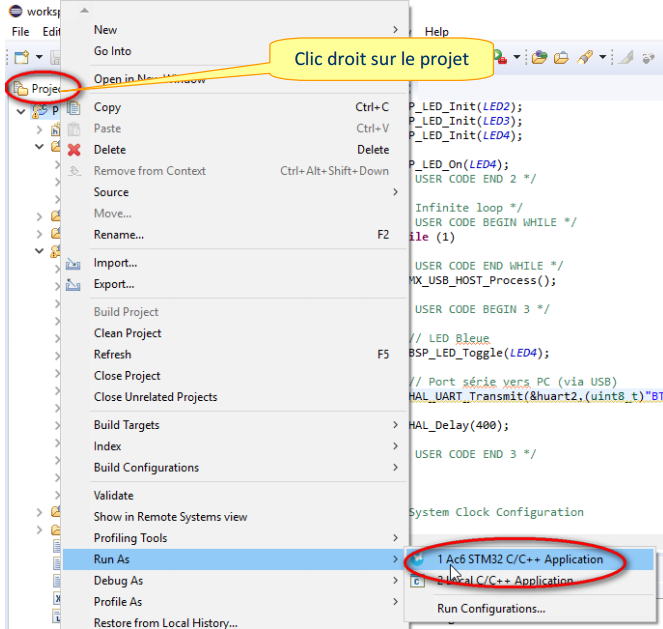Open the Help menu in menu bar
The width and height of the screenshot is (663, 629).
437,32
